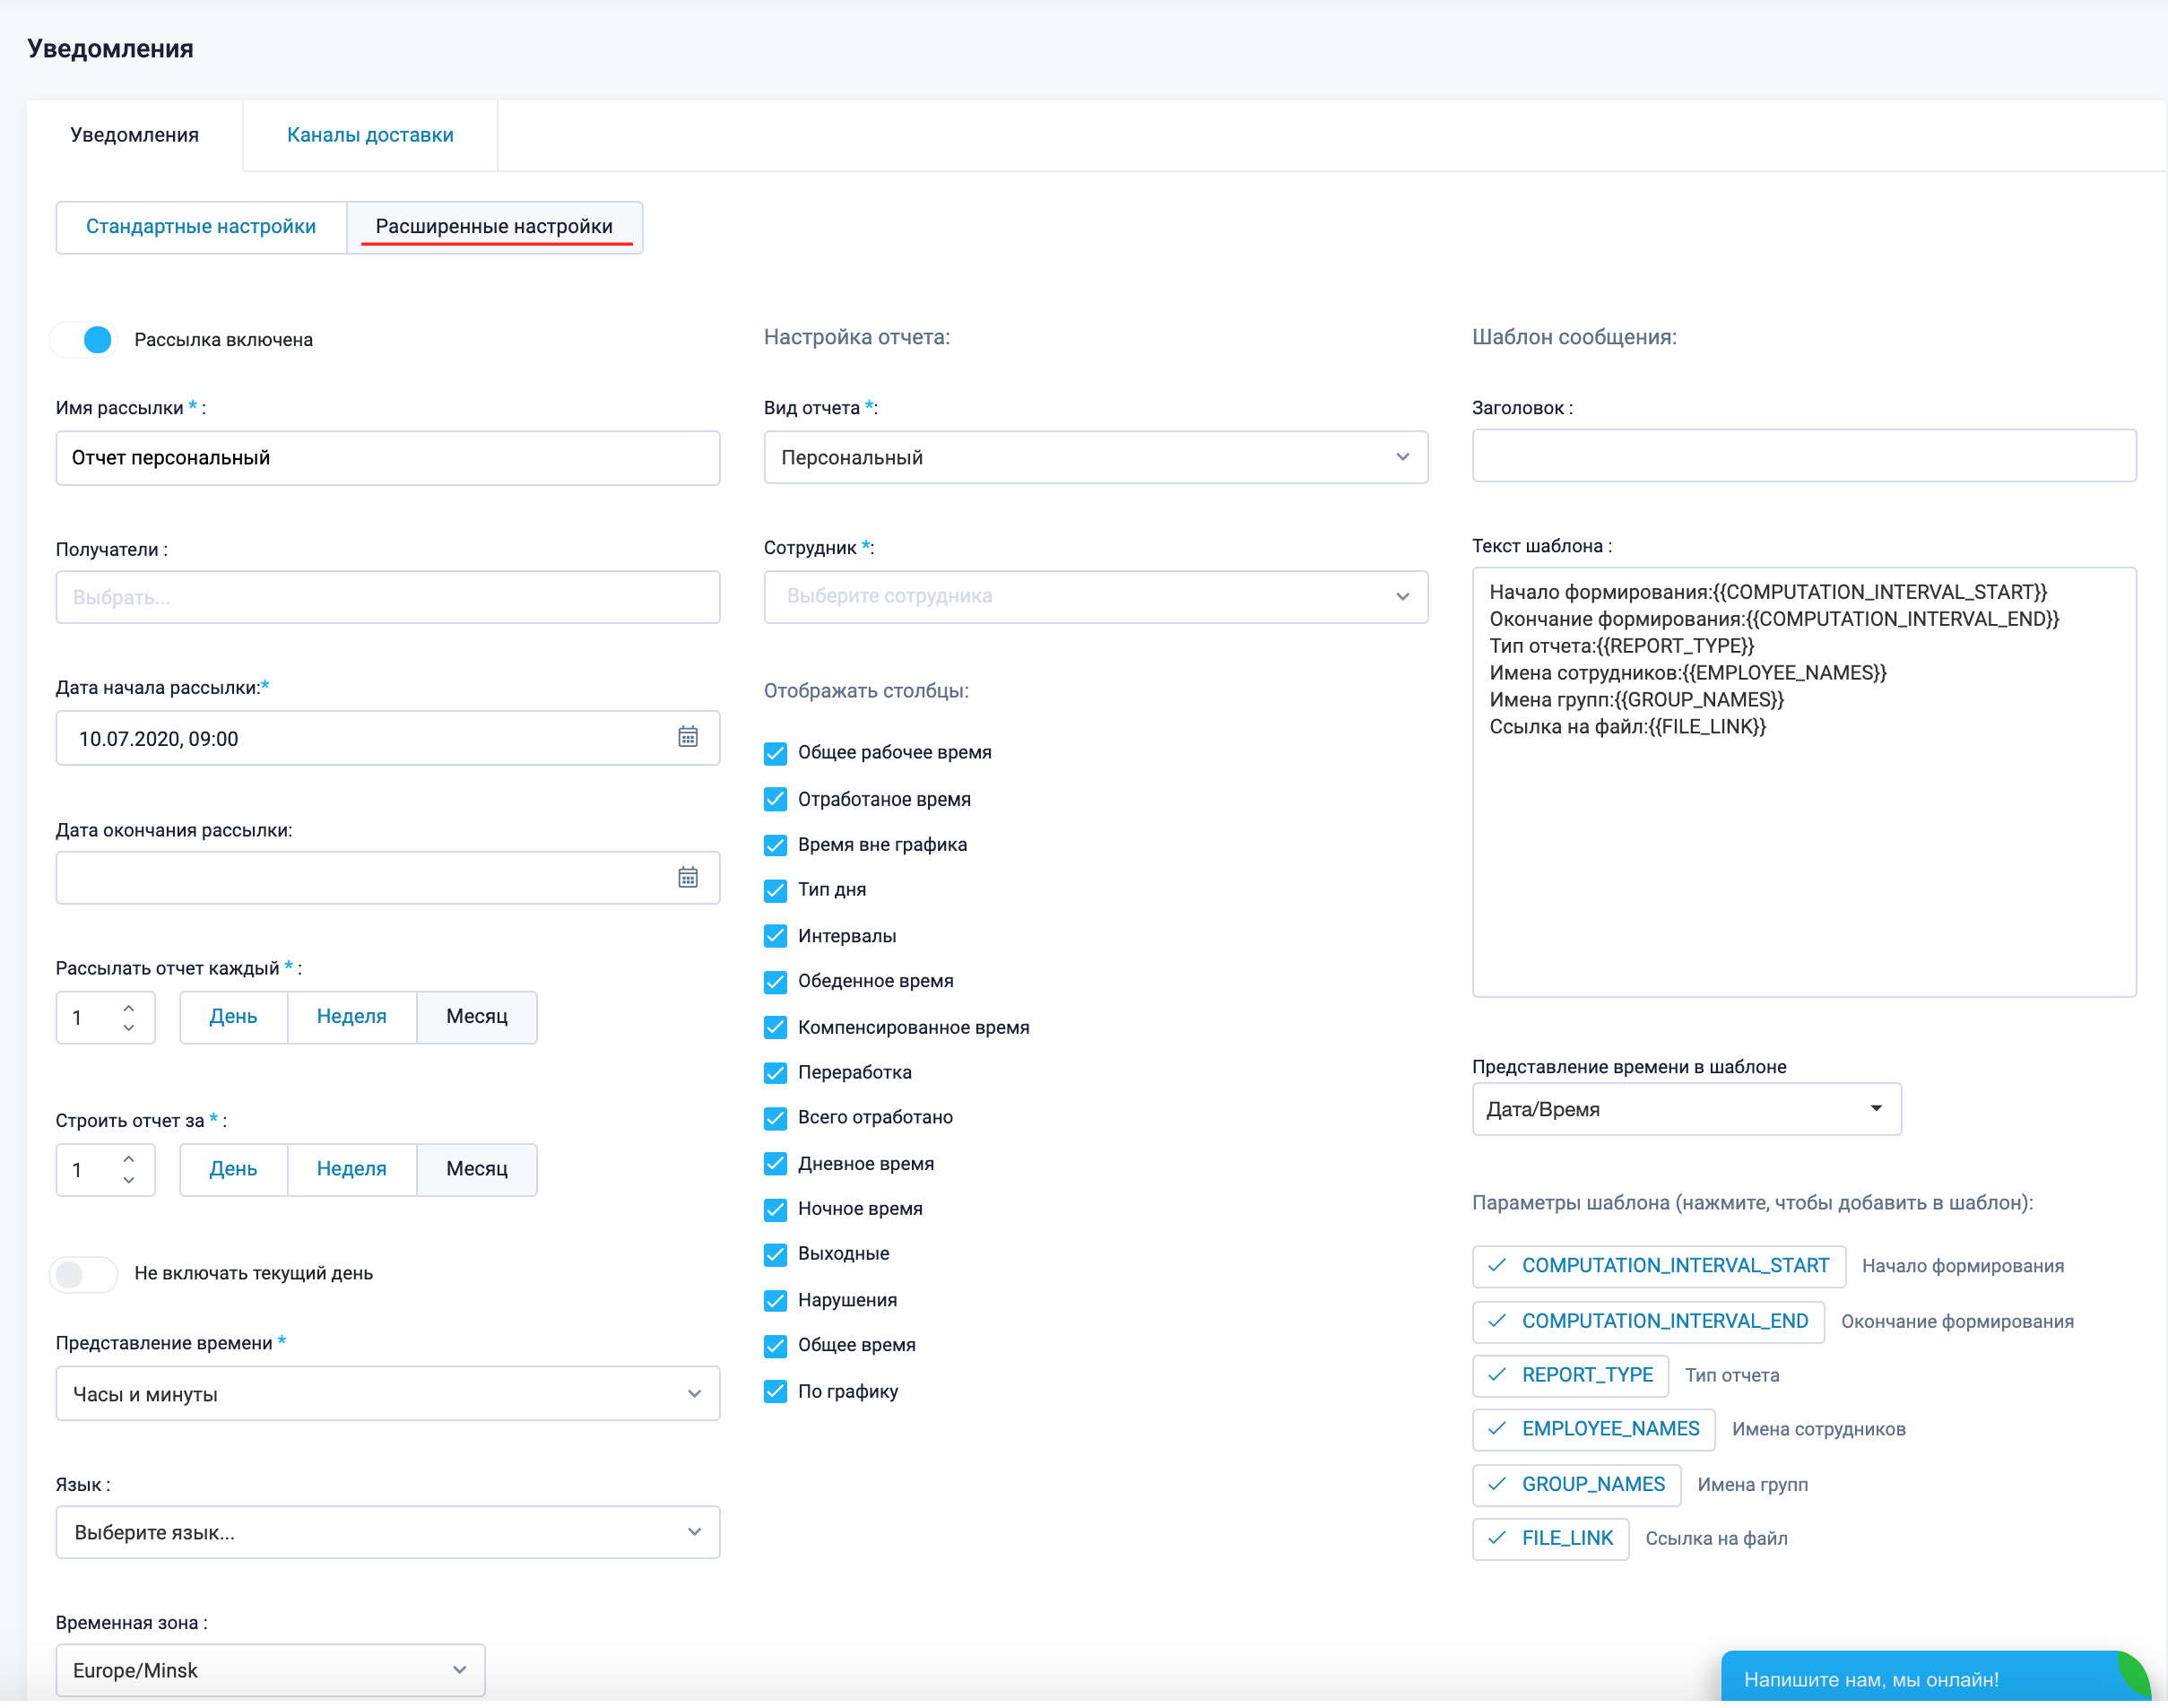The image size is (2168, 1708).
Task: Increase the 'Рассылать отчет каждый' number
Action: coord(129,1008)
